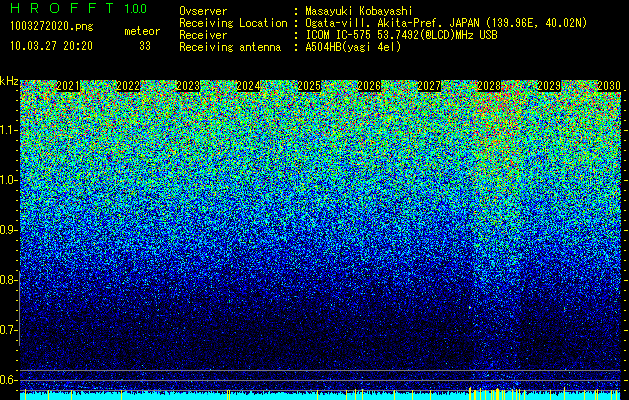Click the 0.7 frequency axis label
629x400 pixels.
click(x=8, y=330)
